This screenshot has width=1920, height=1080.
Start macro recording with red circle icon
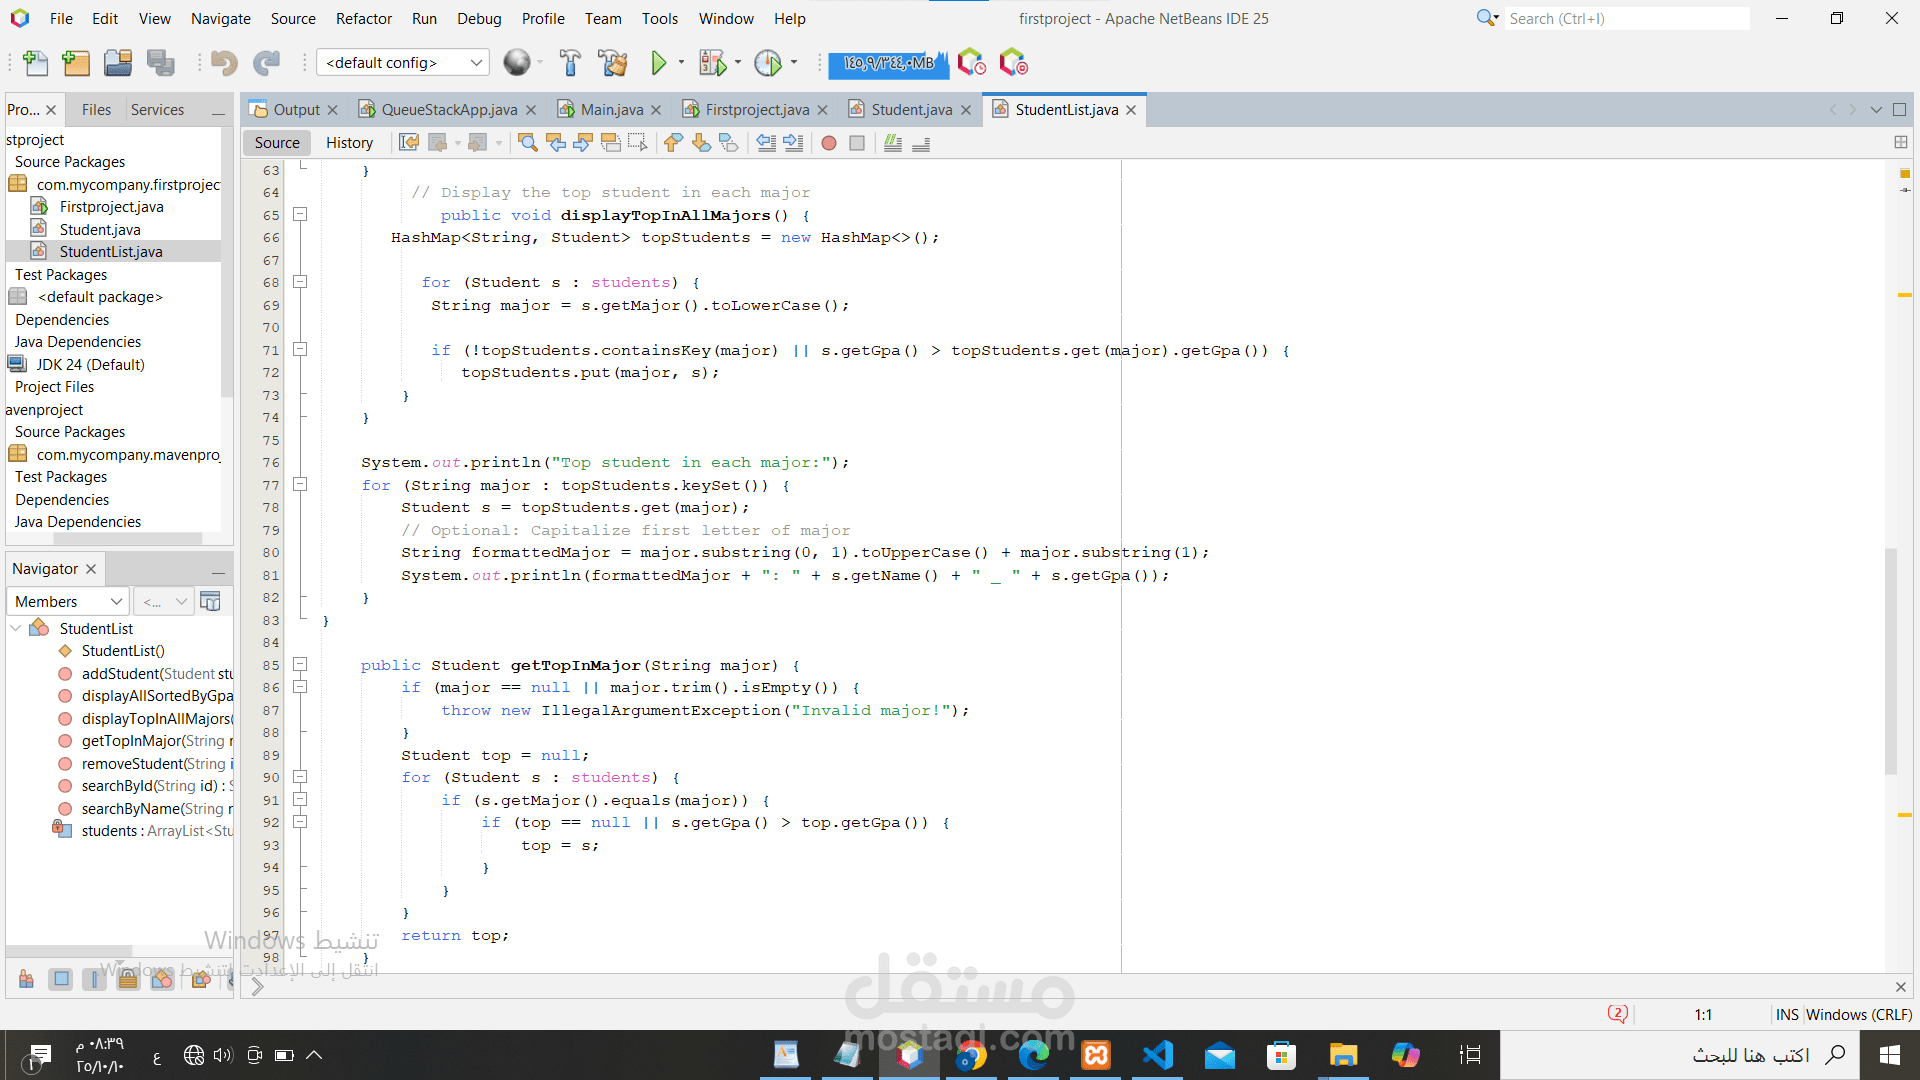(828, 143)
